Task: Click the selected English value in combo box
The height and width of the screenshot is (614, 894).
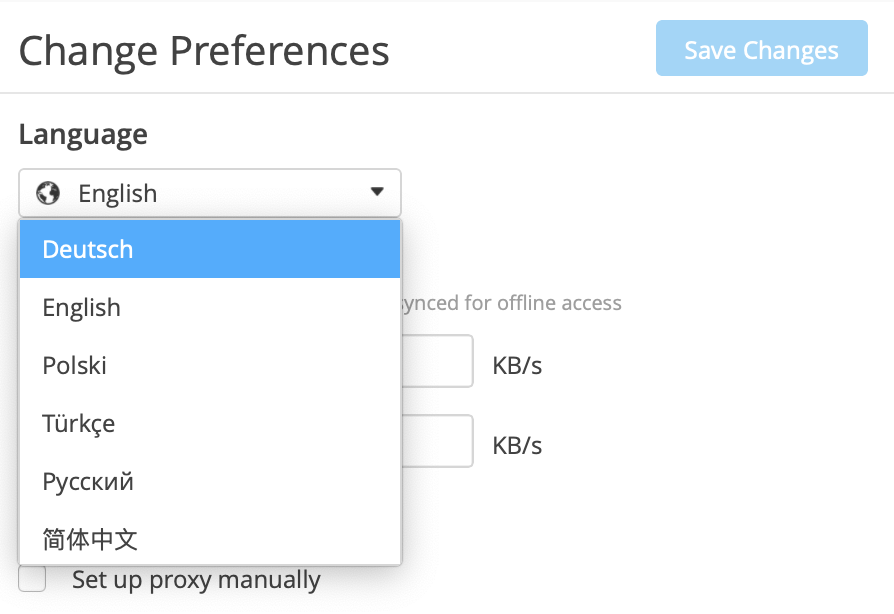Action: (x=117, y=193)
